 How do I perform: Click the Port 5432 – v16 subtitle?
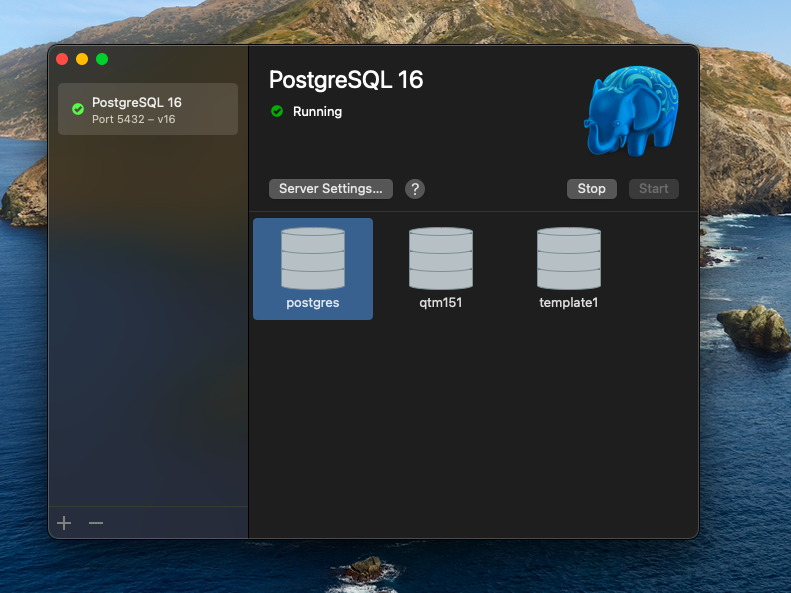point(133,119)
